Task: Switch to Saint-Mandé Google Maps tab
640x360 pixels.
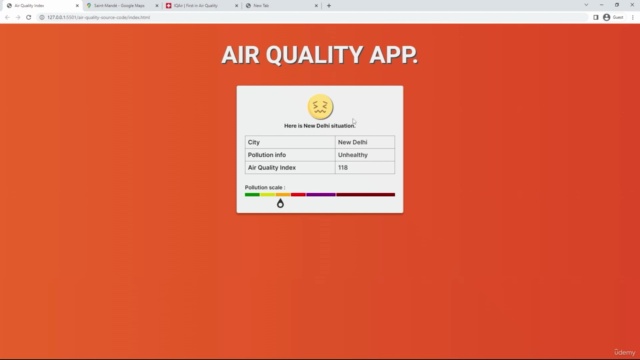Action: pos(122,6)
